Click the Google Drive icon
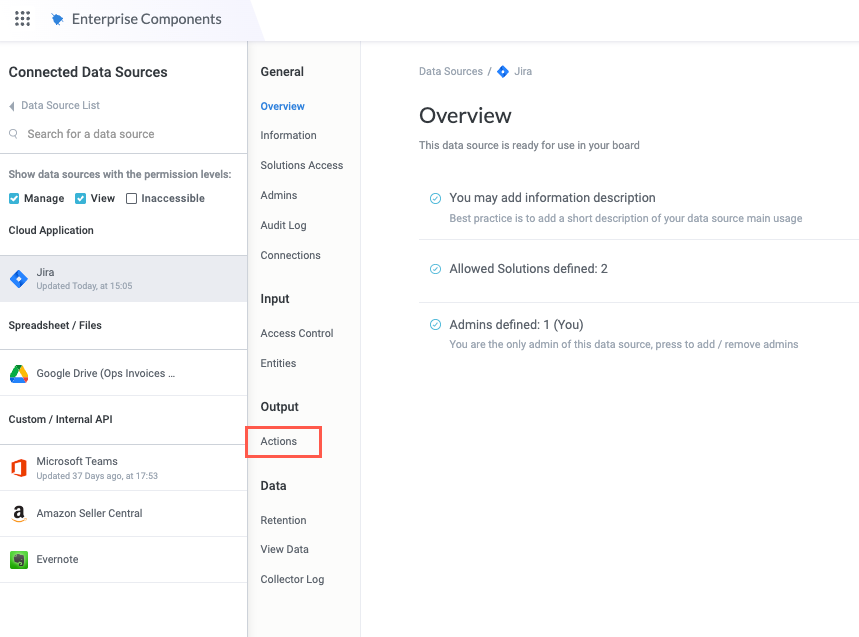Viewport: 859px width, 637px height. click(x=18, y=374)
